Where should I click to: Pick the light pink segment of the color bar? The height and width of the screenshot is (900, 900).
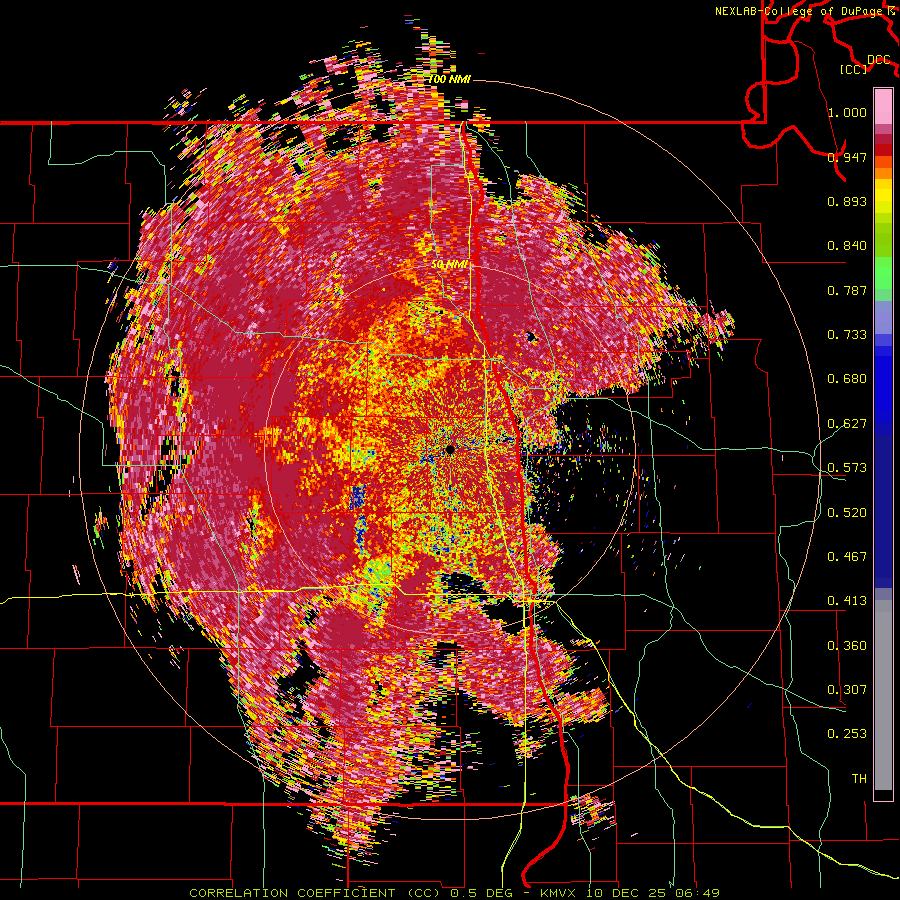click(883, 106)
